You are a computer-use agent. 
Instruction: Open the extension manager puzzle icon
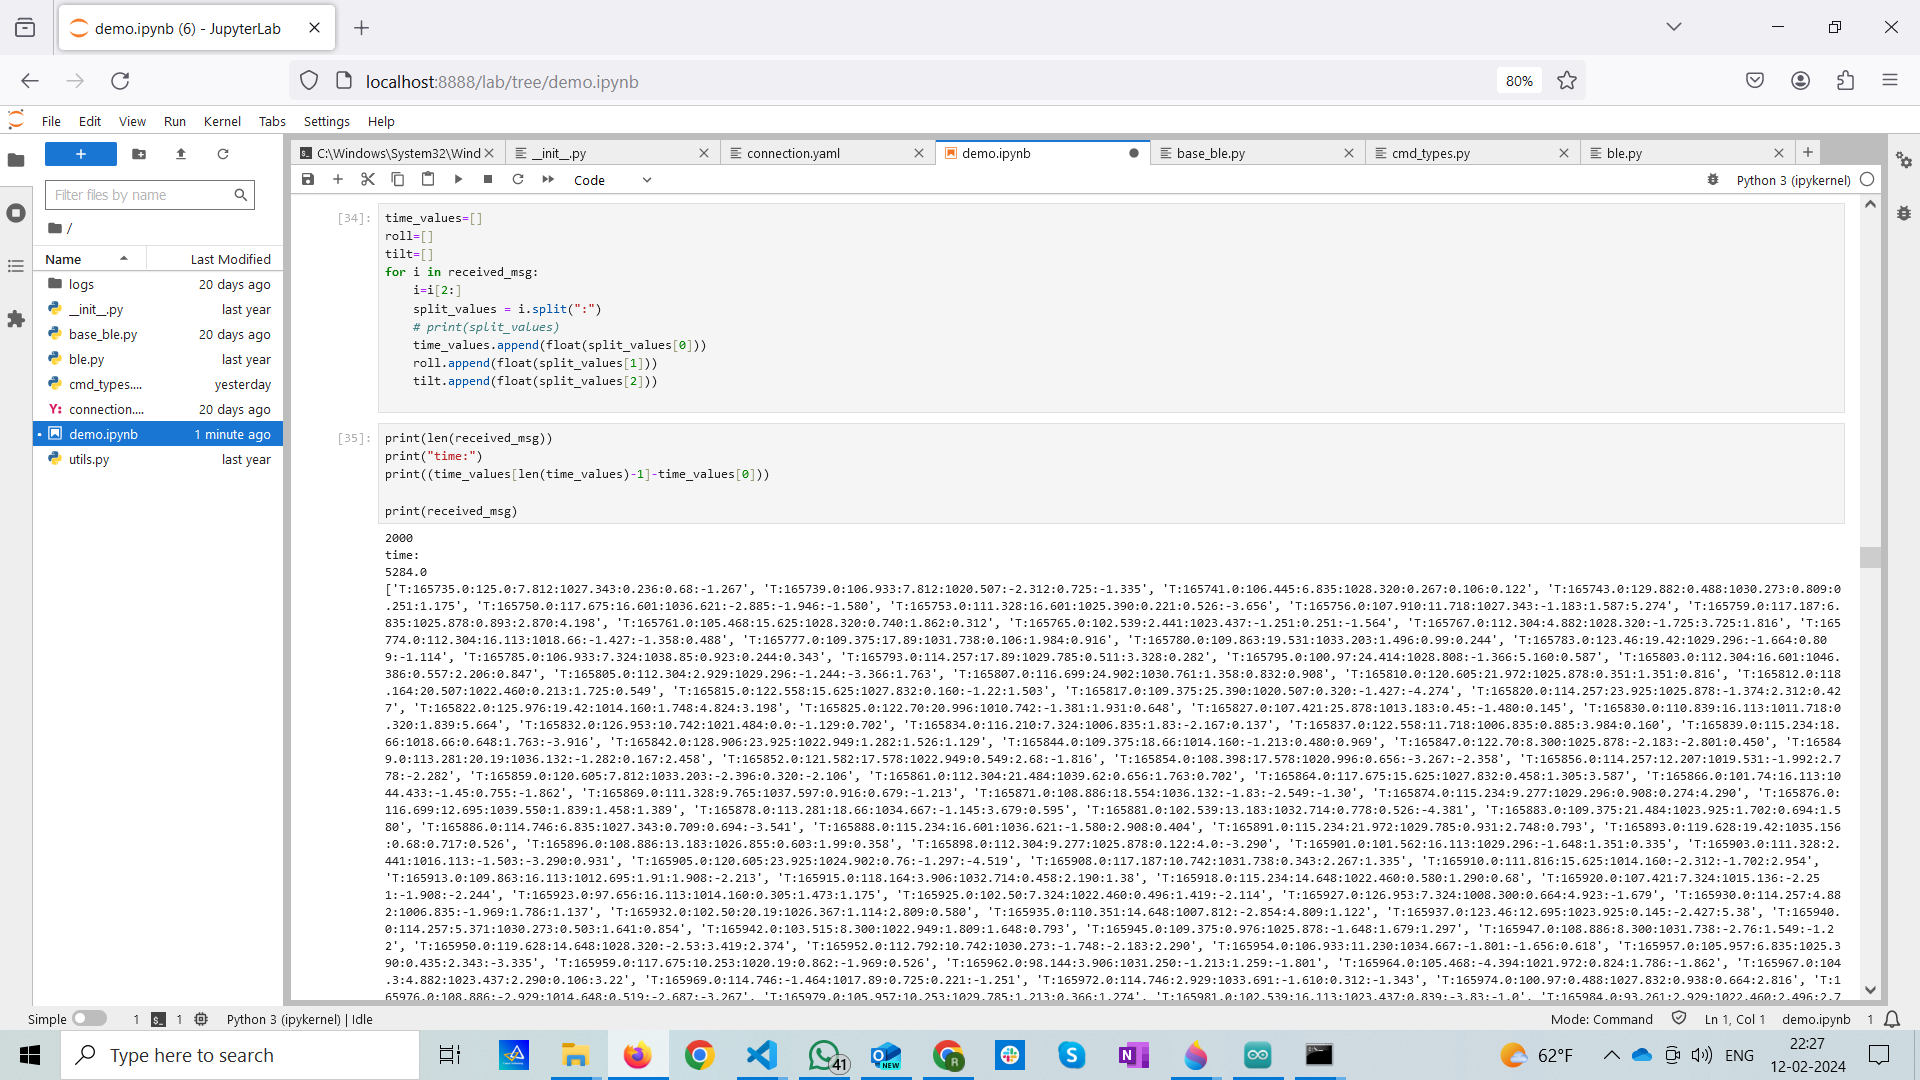point(16,319)
